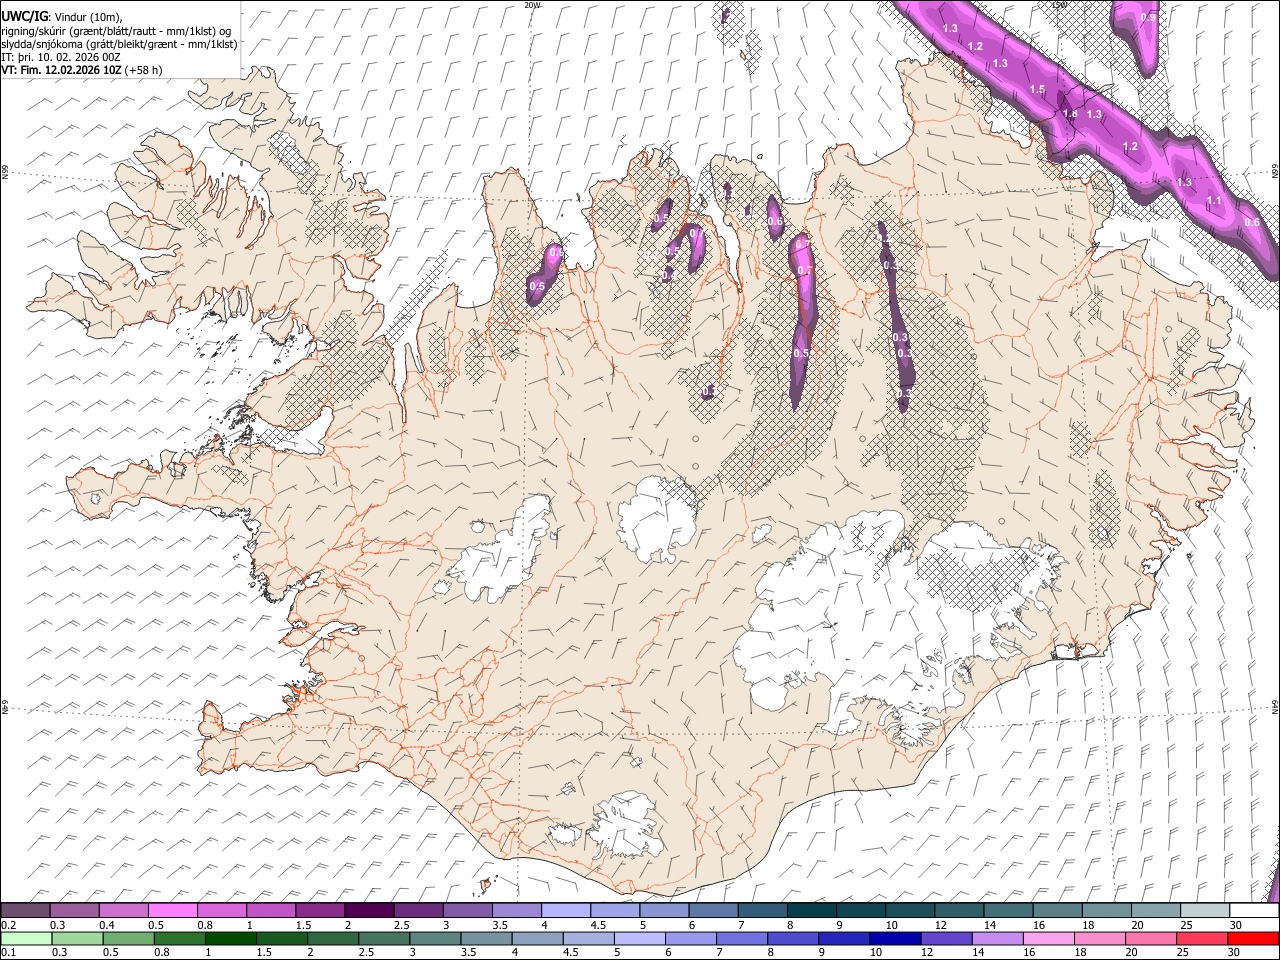
Task: Click the '1.8' precipitation value on the map
Action: coord(1070,114)
